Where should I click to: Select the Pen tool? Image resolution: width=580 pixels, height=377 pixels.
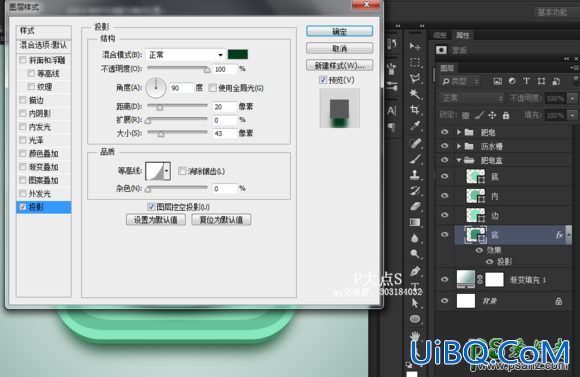click(x=415, y=271)
